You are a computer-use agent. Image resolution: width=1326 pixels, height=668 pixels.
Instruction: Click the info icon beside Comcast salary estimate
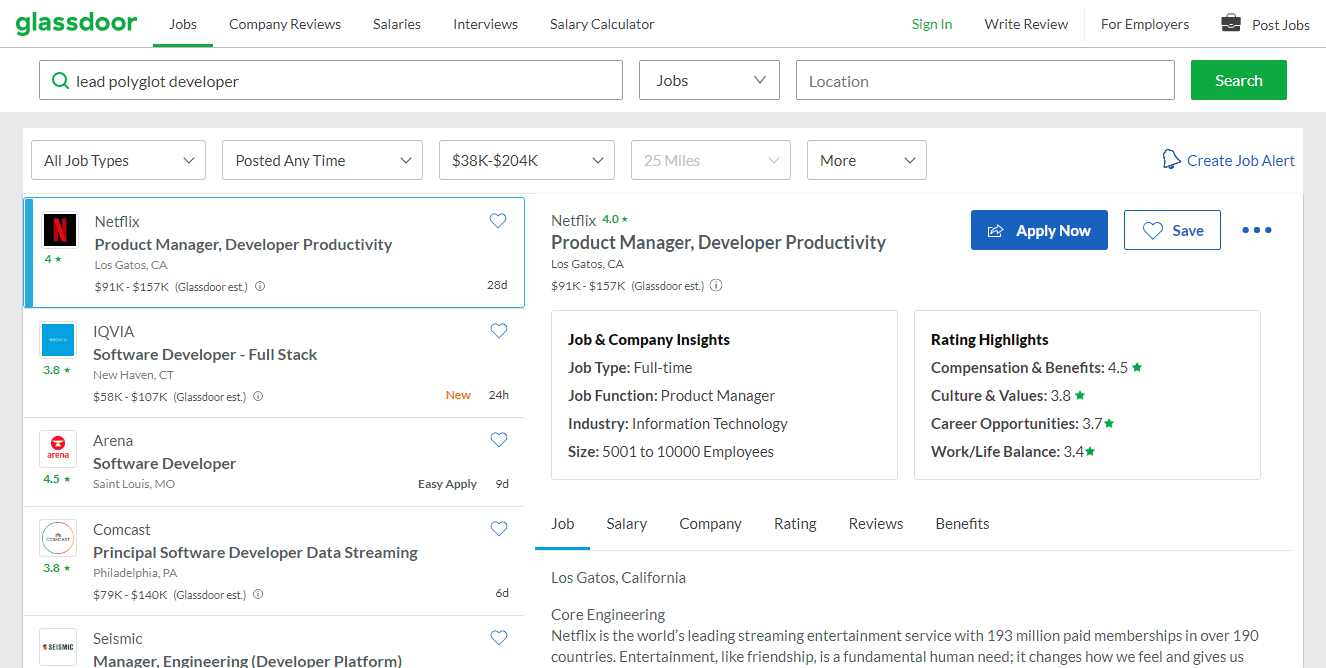(258, 594)
